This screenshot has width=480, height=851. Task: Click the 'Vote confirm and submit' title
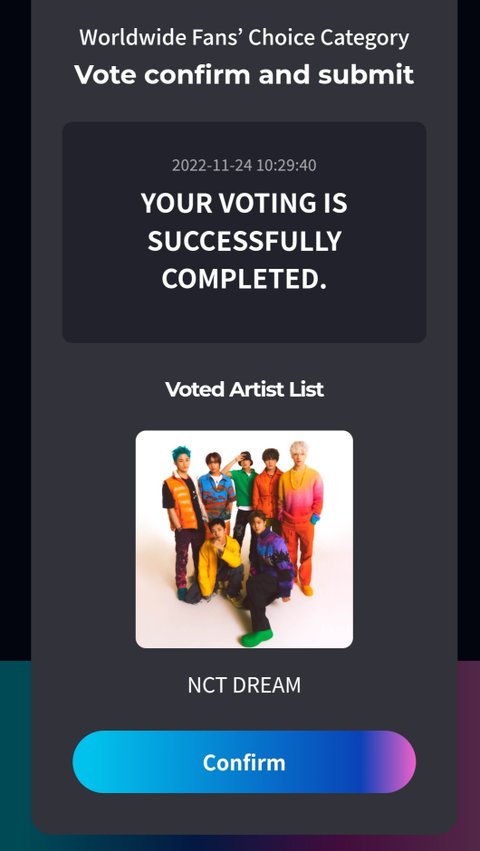coord(244,74)
